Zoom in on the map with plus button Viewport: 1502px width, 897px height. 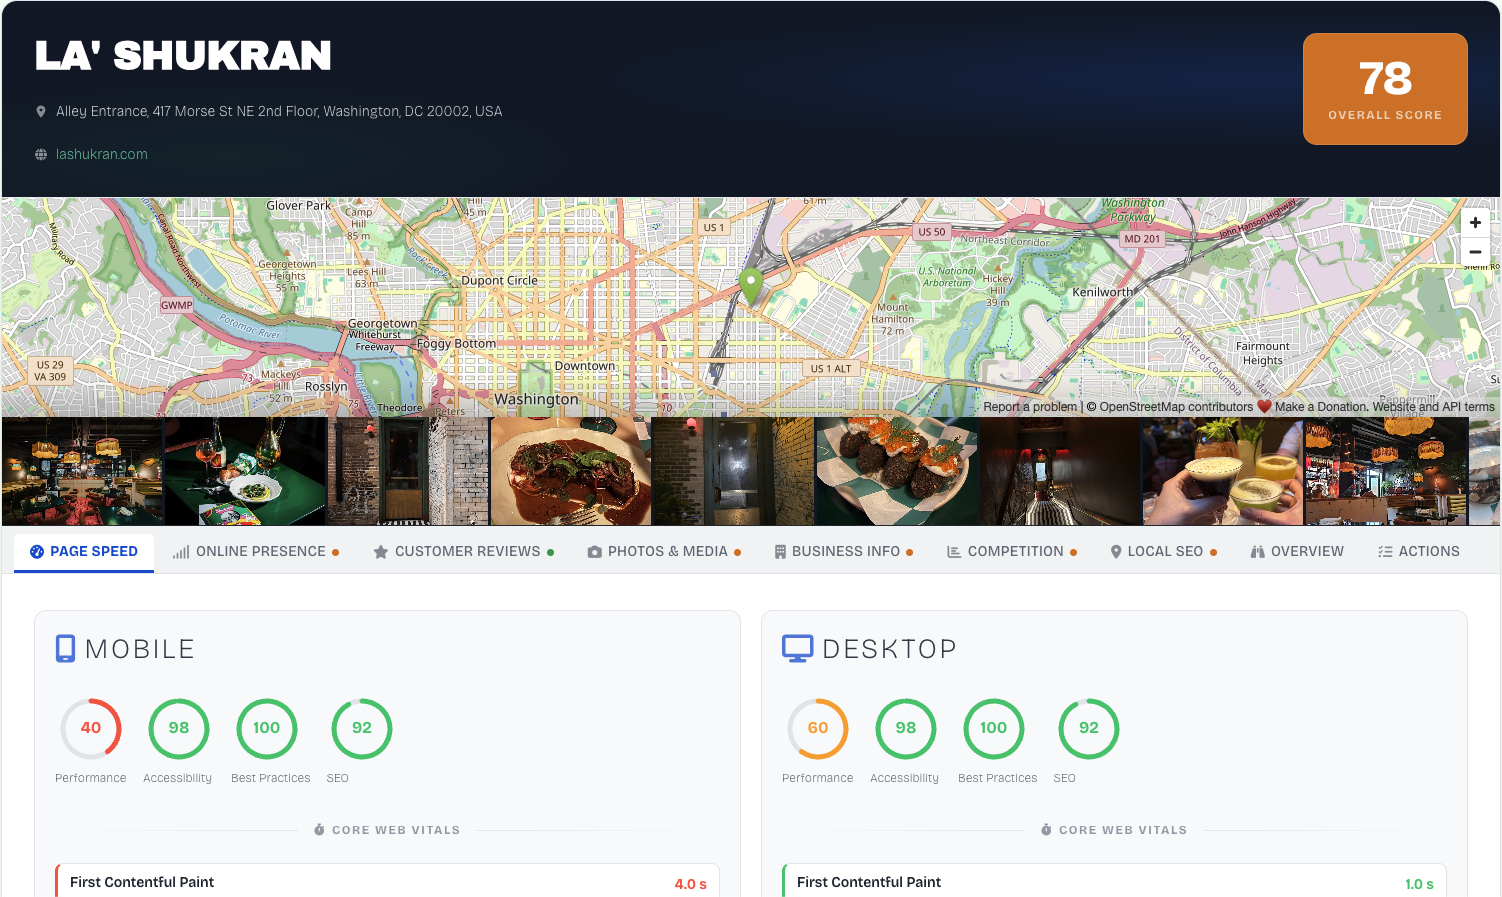pos(1475,223)
